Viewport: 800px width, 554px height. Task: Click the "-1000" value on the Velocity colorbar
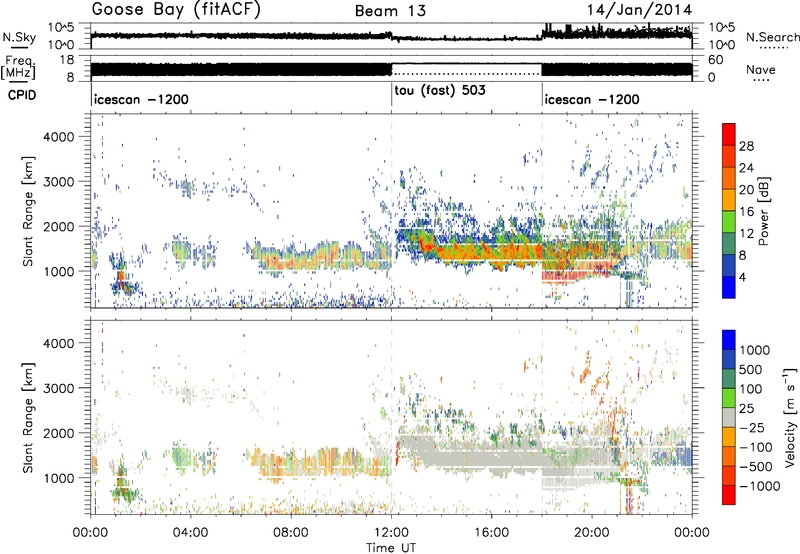click(759, 486)
